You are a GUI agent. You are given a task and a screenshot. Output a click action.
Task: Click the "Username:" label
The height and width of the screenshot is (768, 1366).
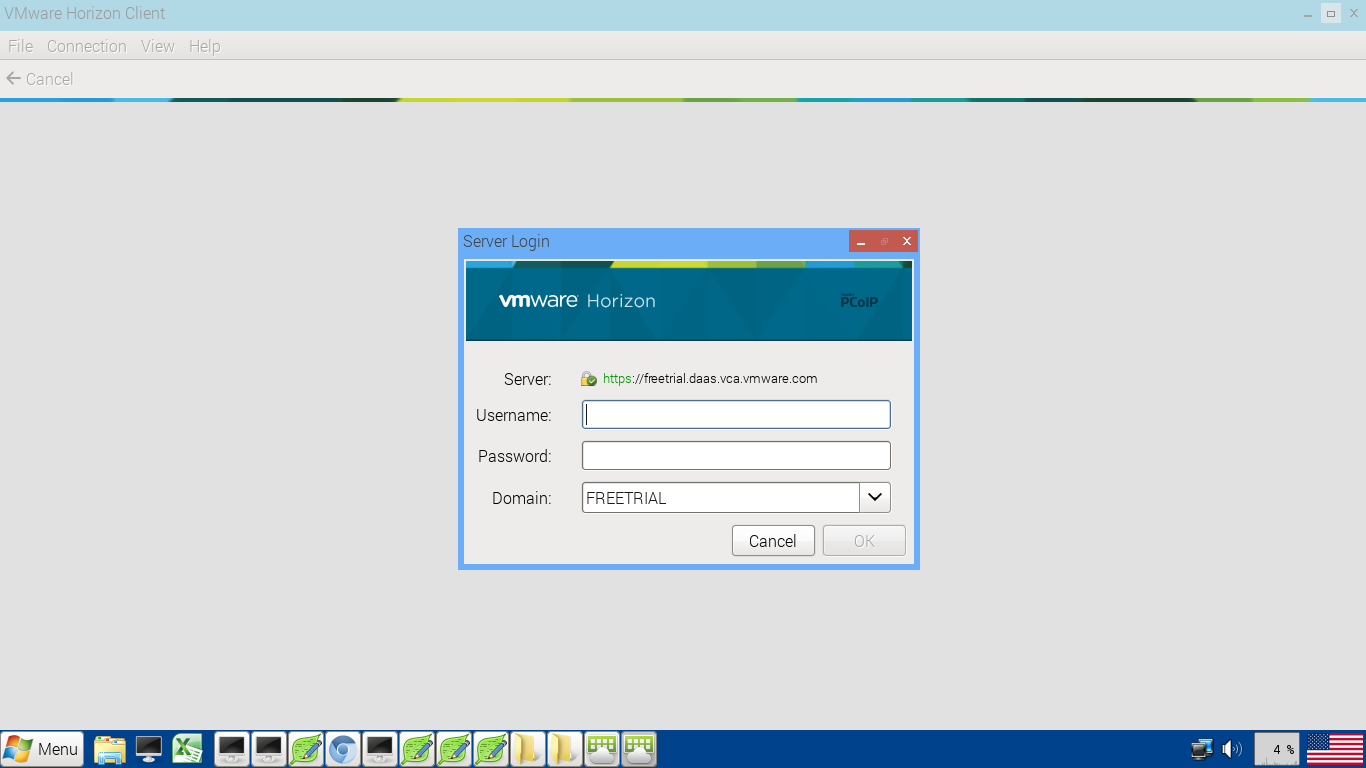514,415
